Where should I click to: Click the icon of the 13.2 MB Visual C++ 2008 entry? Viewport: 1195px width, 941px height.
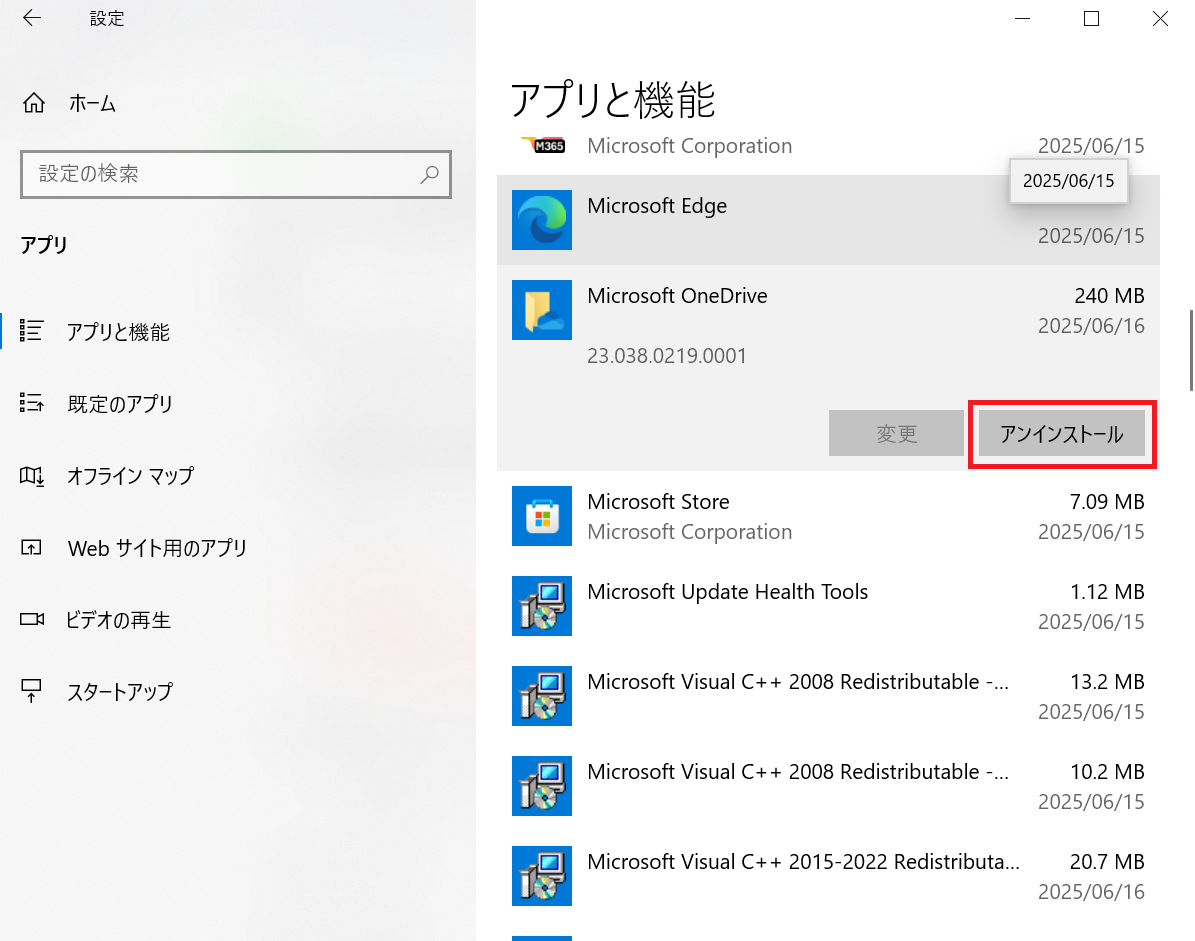[542, 696]
